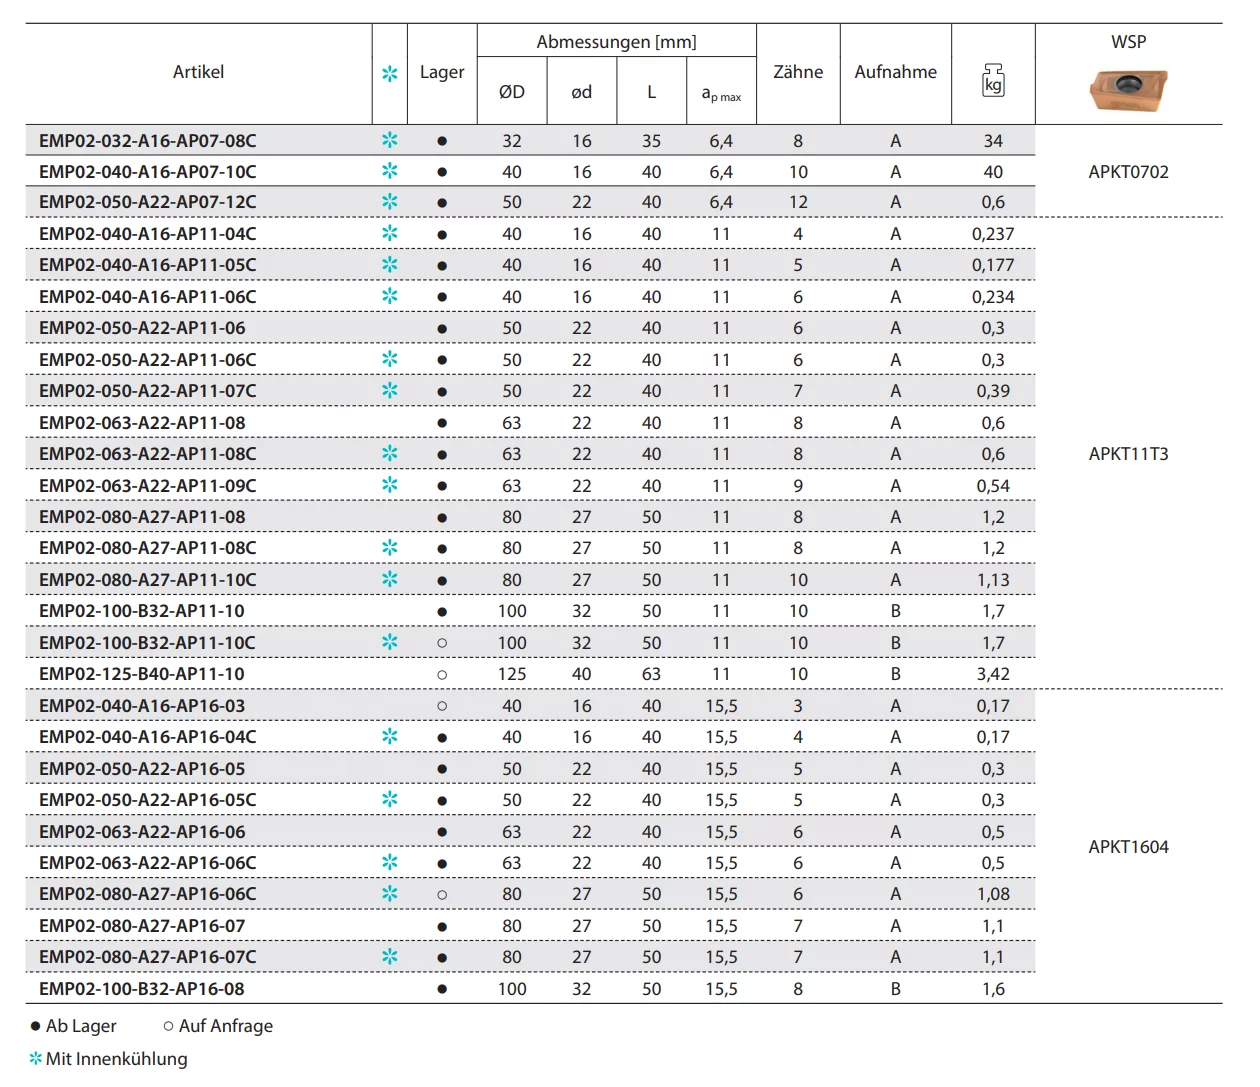Screen dimensions: 1260x1087
Task: Select the Zähne column header
Action: click(x=798, y=72)
